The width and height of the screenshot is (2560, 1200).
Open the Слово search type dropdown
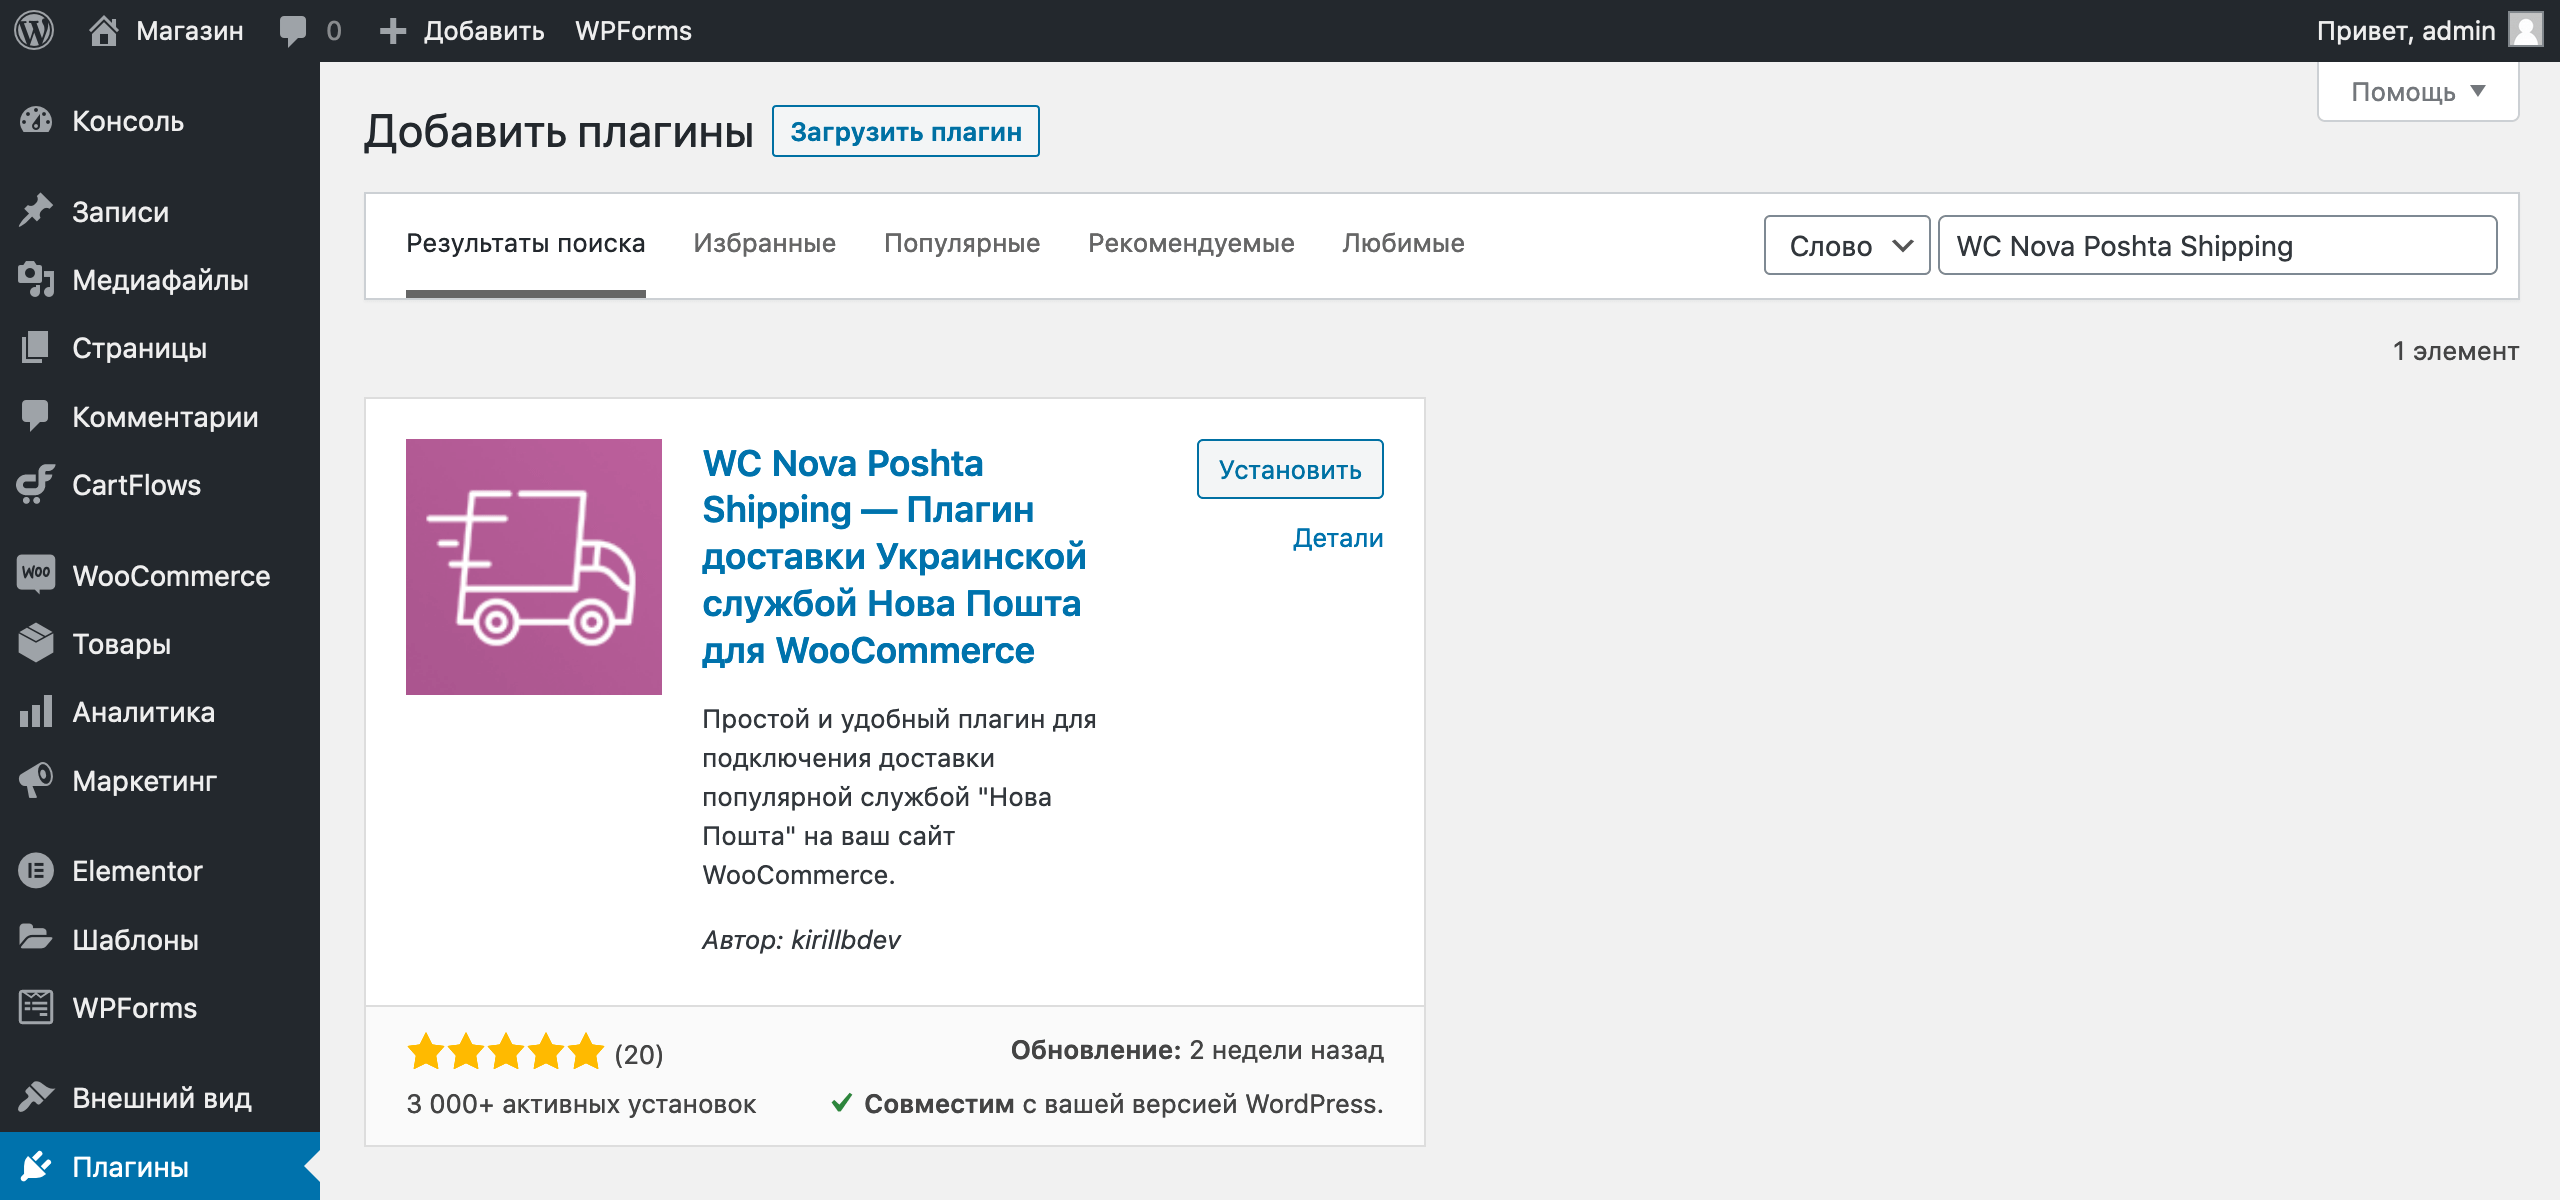coord(1847,245)
